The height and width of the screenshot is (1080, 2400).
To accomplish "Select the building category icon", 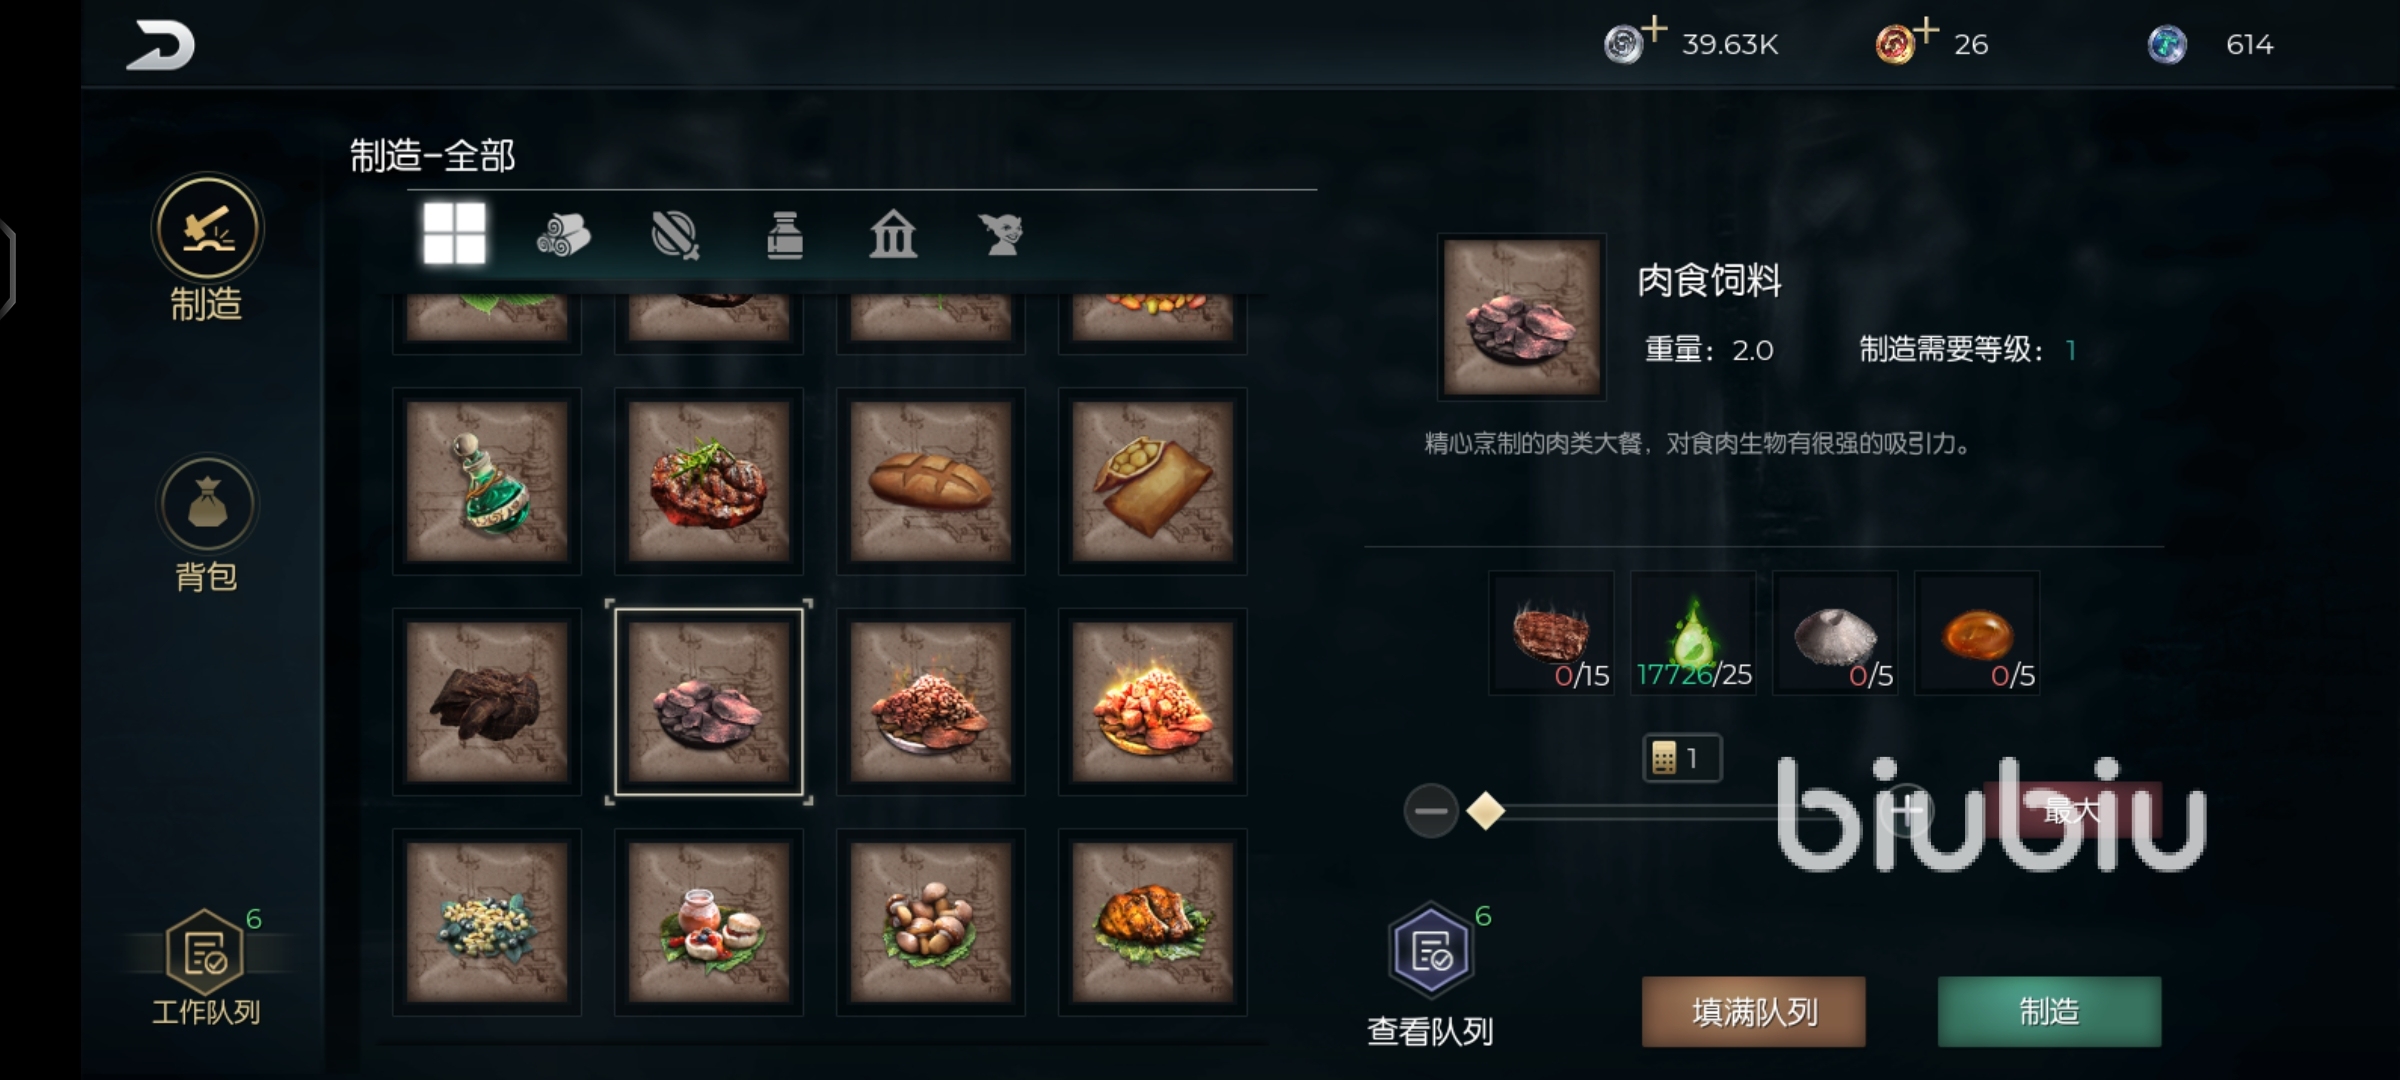I will [893, 235].
